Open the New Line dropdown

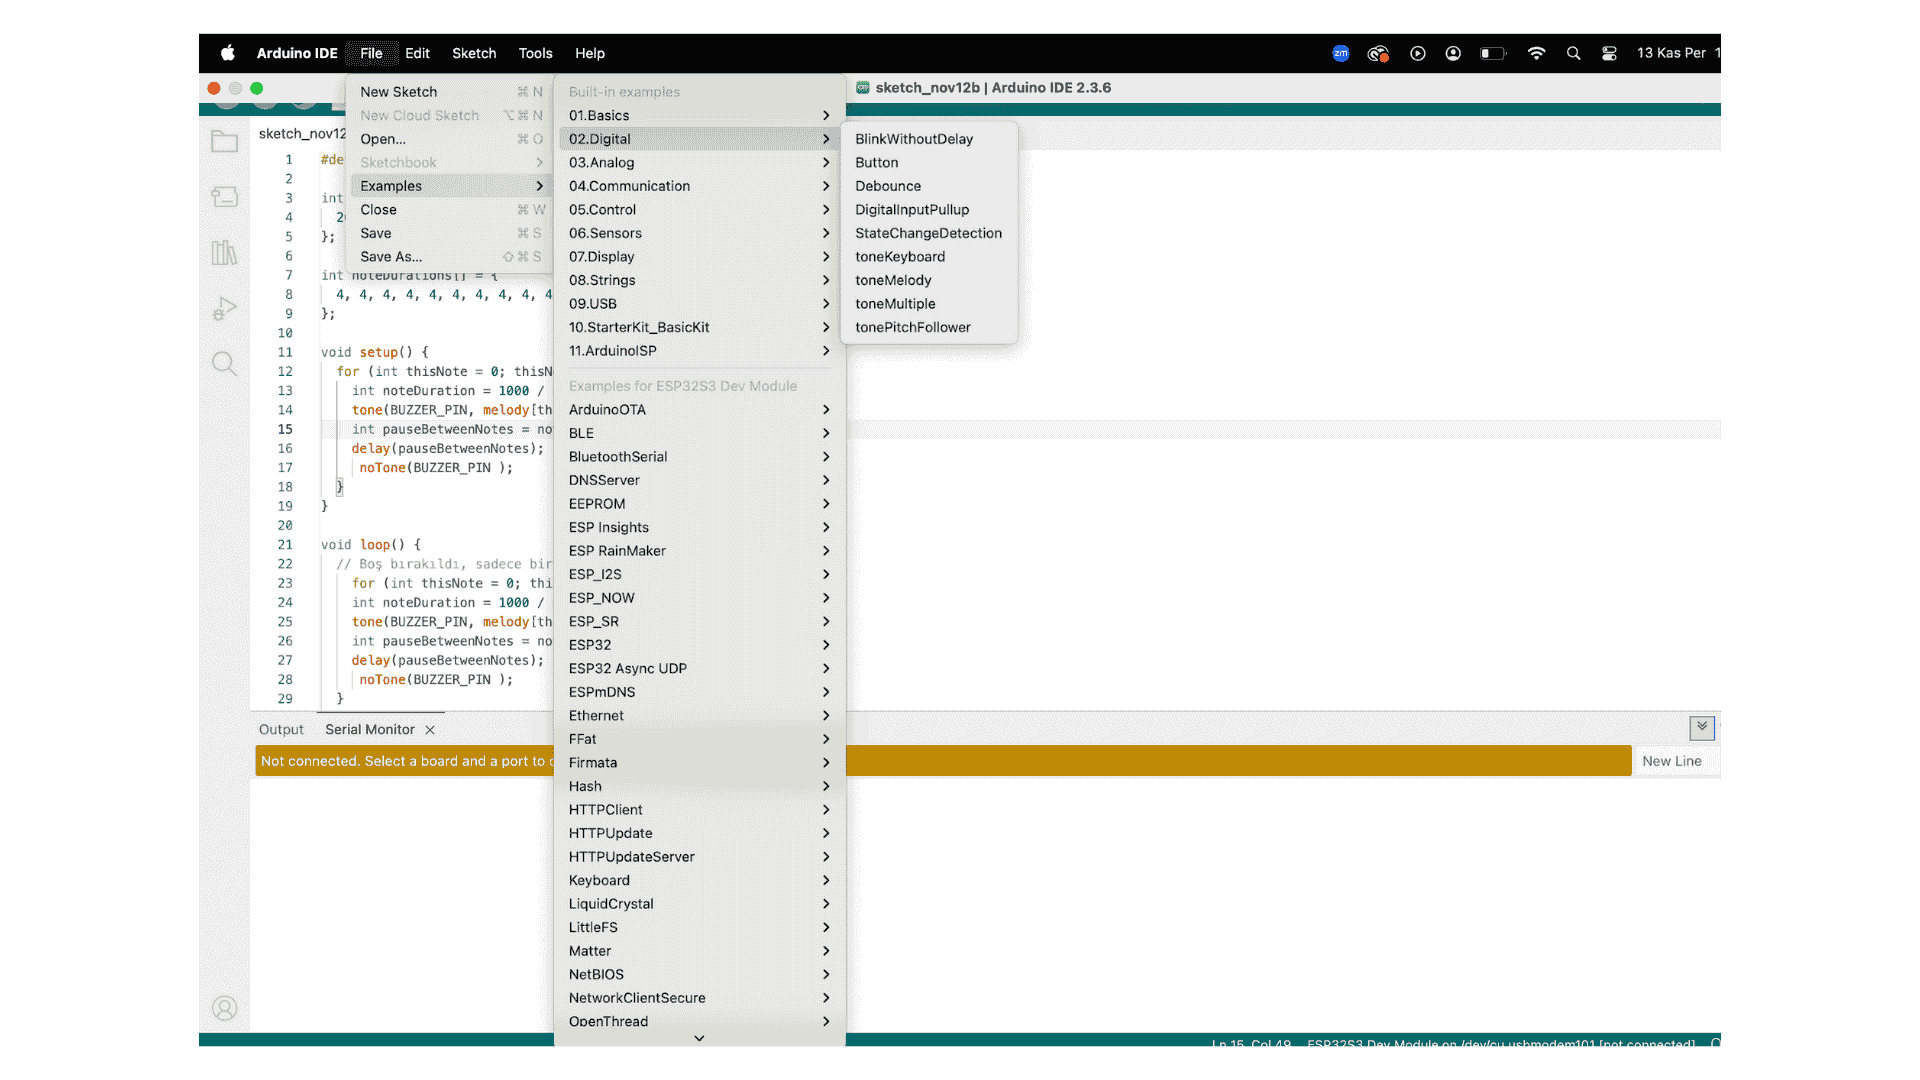click(x=1671, y=761)
